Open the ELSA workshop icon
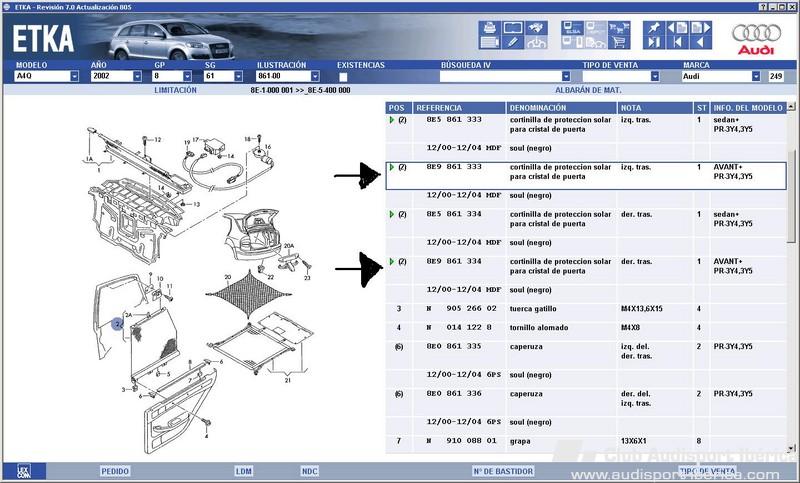Screen dimensions: 800x483 (572, 28)
